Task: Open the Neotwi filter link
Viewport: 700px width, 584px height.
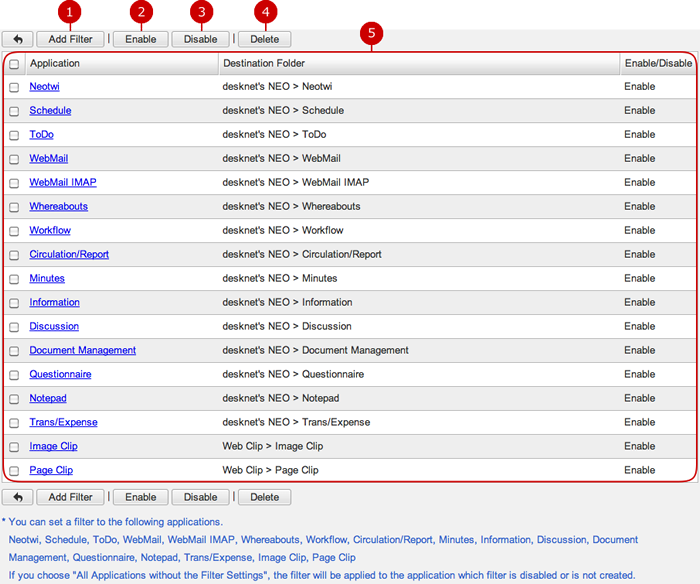Action: [x=44, y=87]
